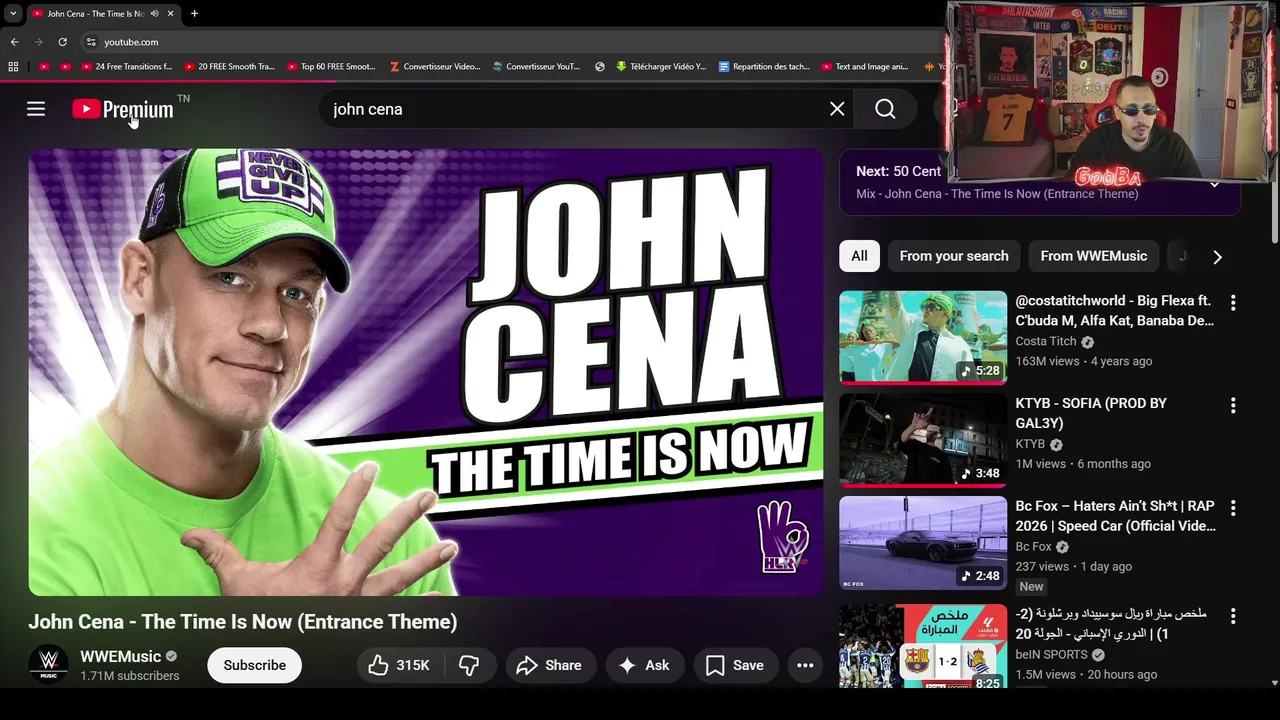The width and height of the screenshot is (1280, 720).
Task: Open options menu for Big Flexa video
Action: tap(1233, 302)
